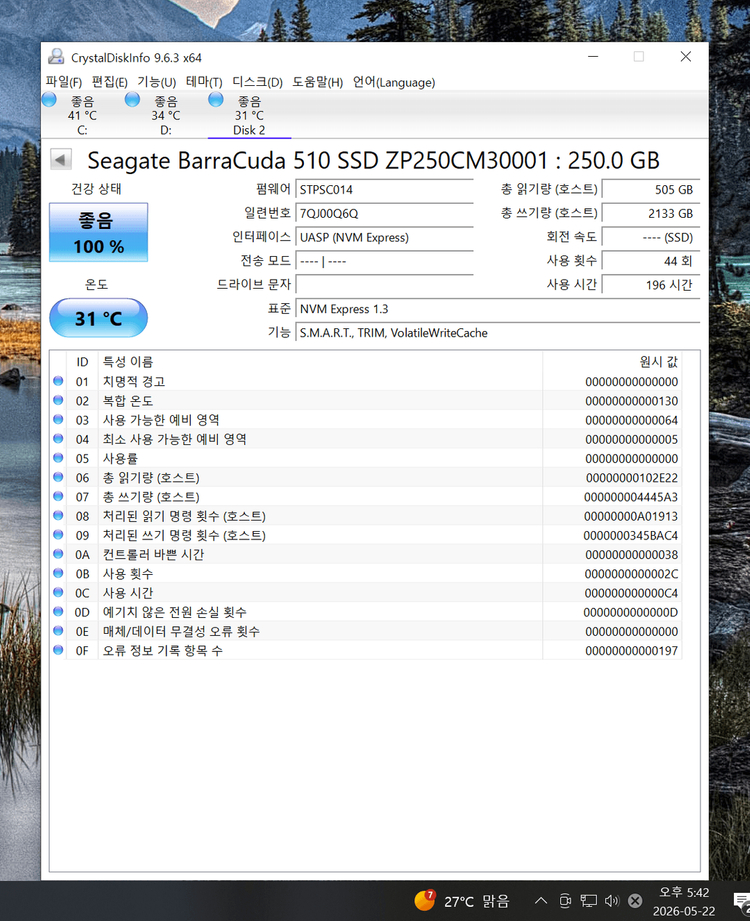Select the row 04 최소 사용 가능한 예비 영역

(x=366, y=439)
